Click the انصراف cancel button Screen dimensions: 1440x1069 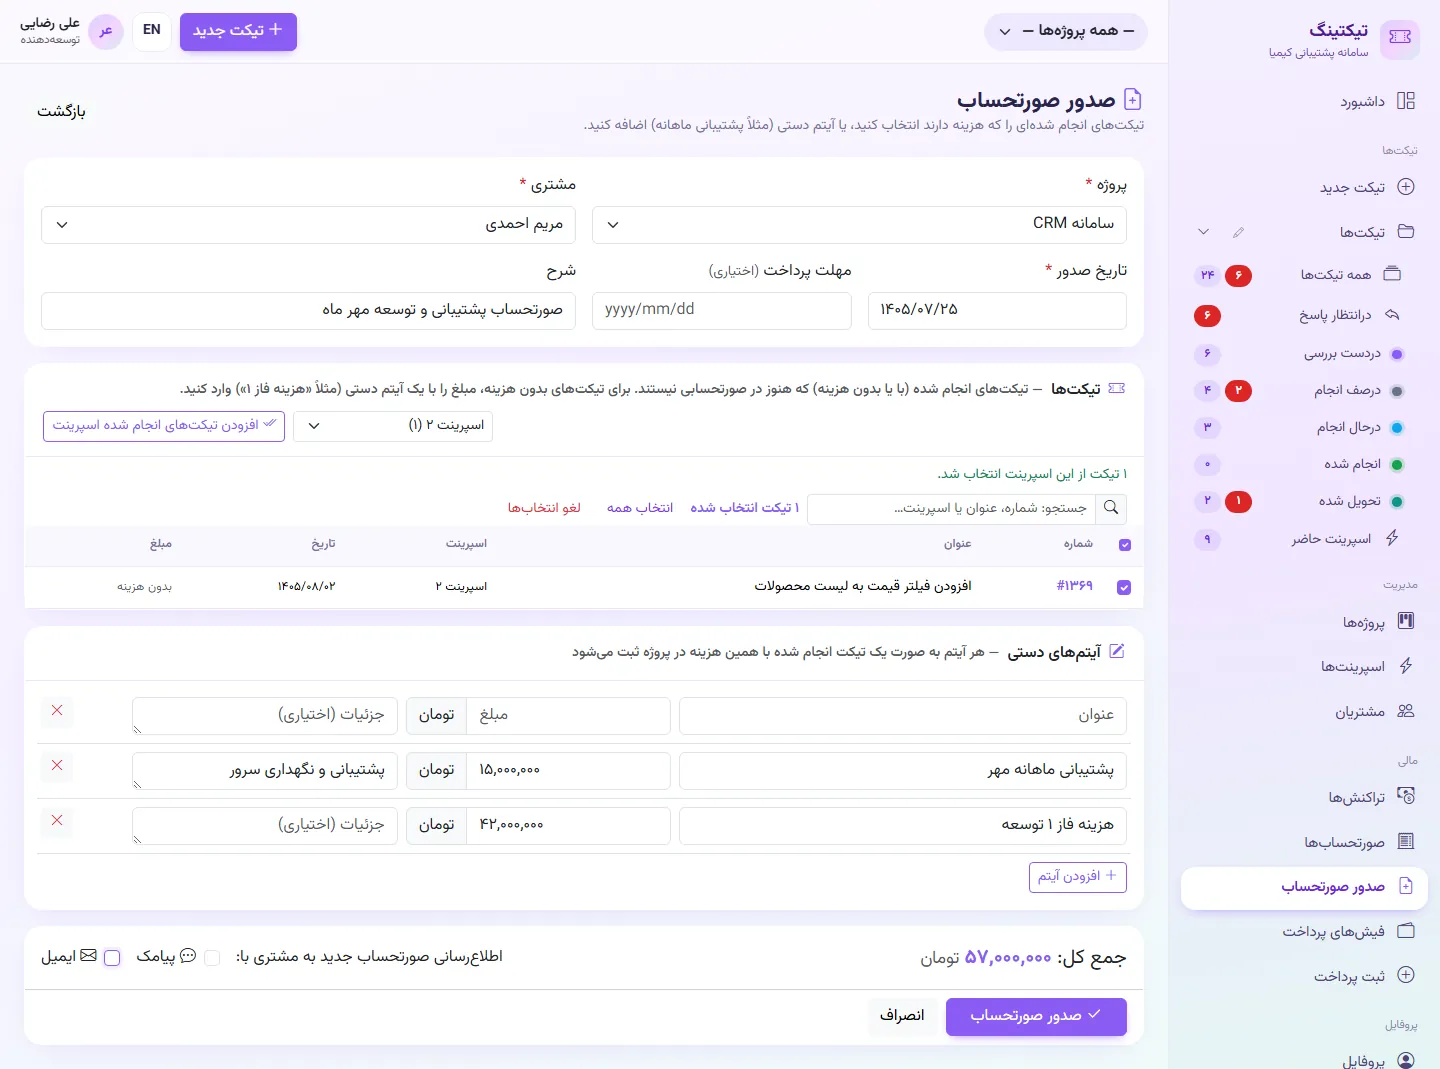[x=902, y=1016]
